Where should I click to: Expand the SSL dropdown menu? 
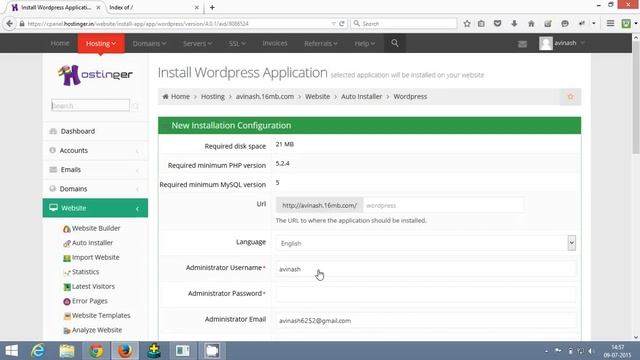point(237,43)
